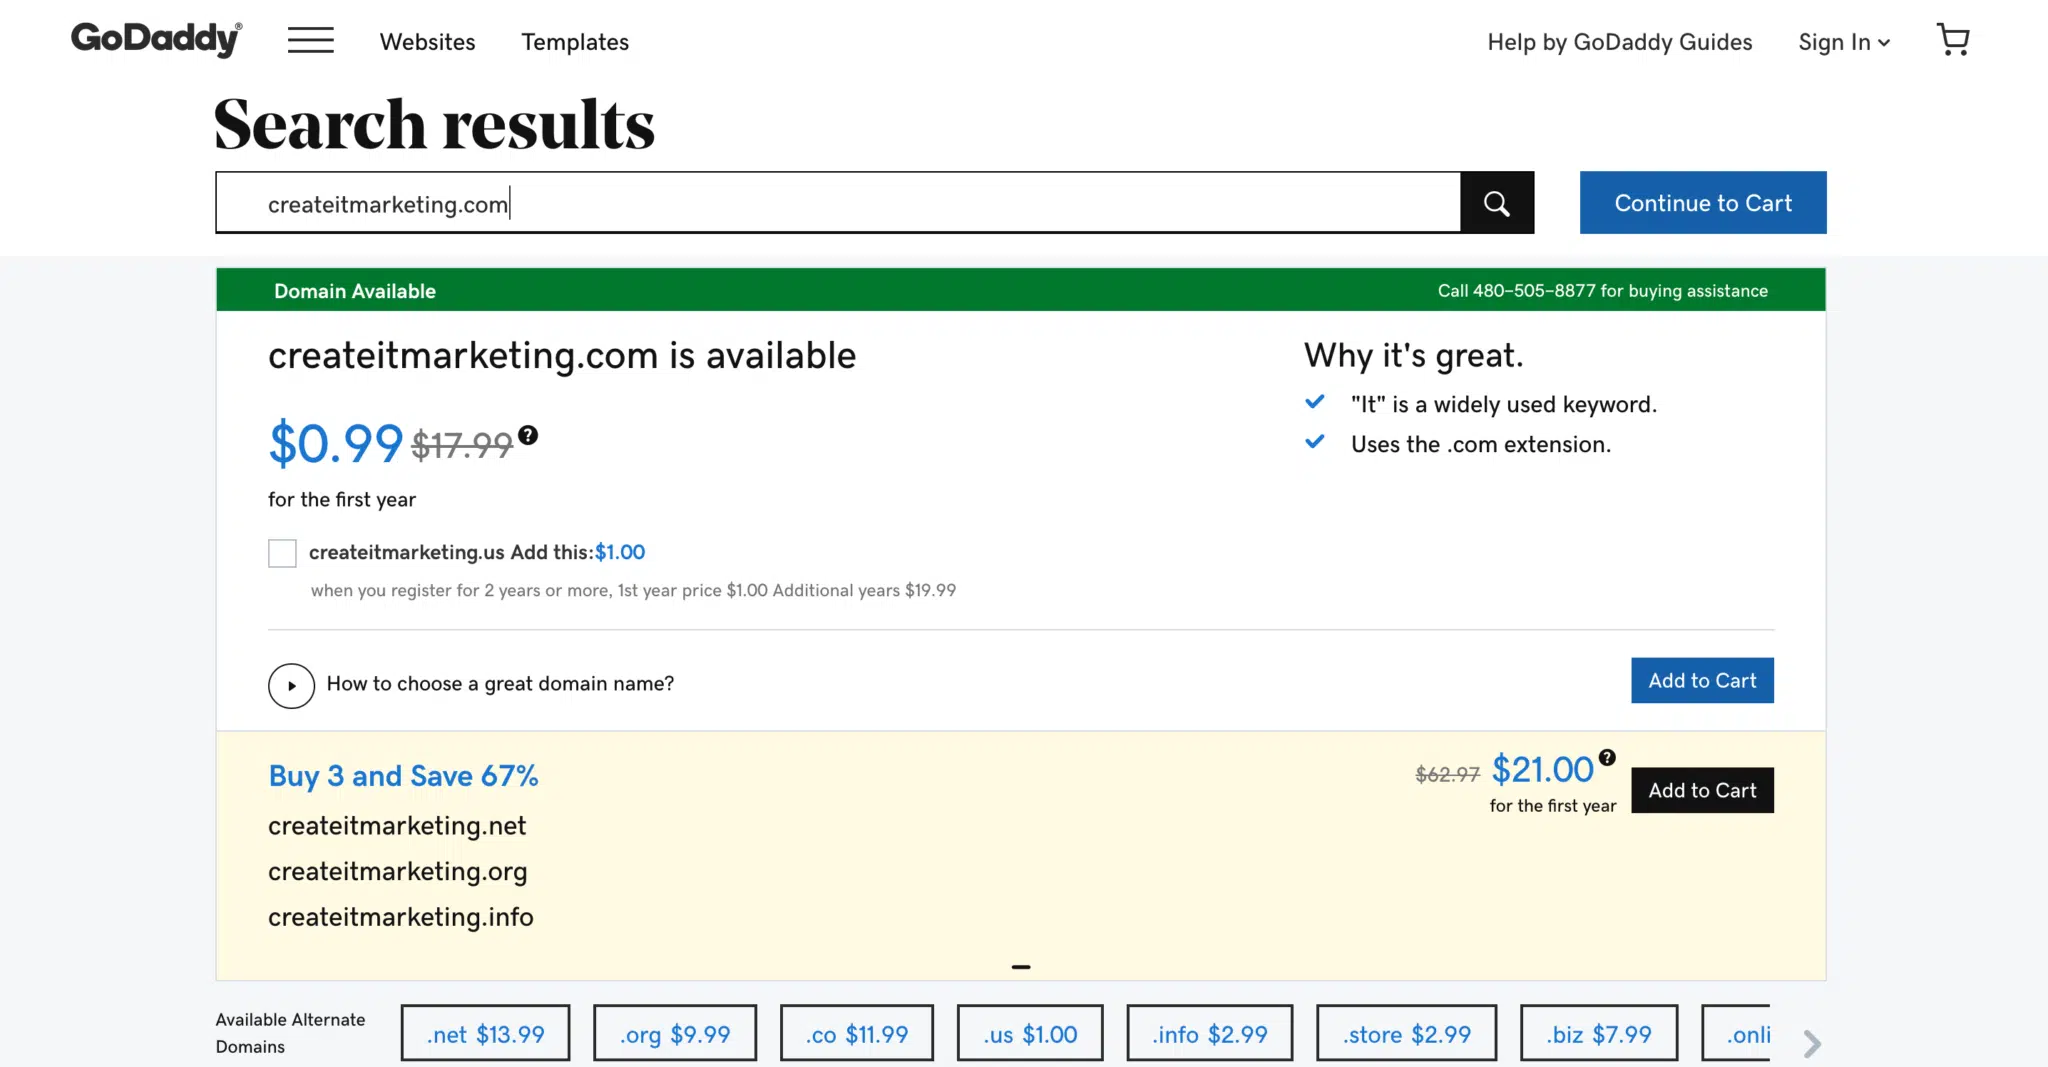This screenshot has height=1067, width=2048.
Task: Select the .us $1.00 alternate domain
Action: tap(1030, 1033)
